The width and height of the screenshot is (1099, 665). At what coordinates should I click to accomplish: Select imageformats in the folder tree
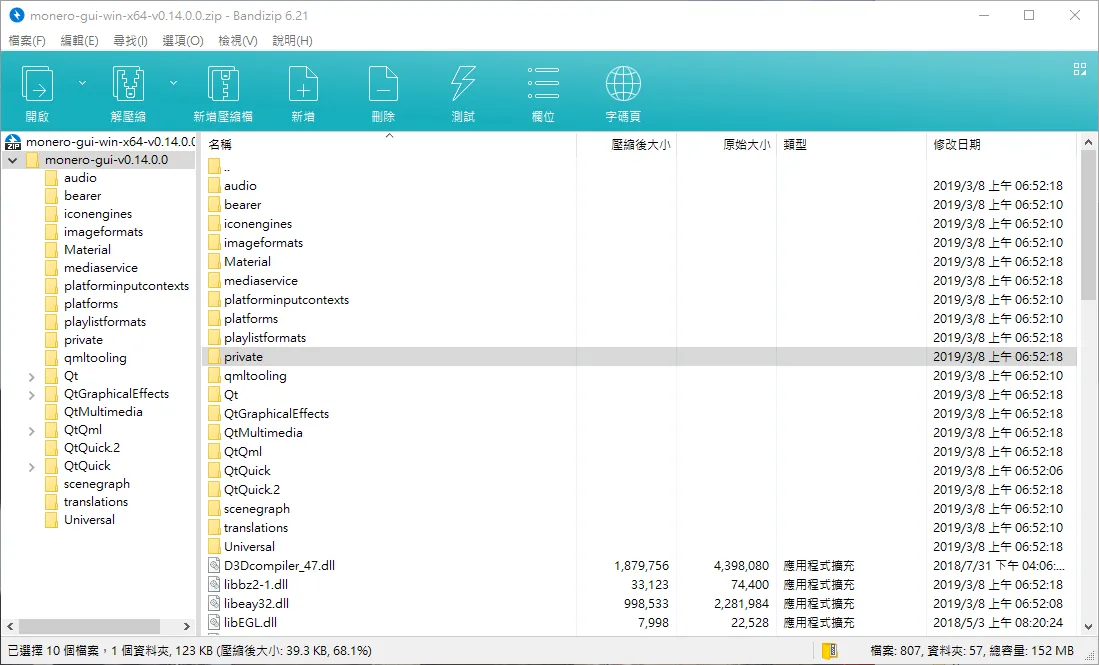pos(103,232)
